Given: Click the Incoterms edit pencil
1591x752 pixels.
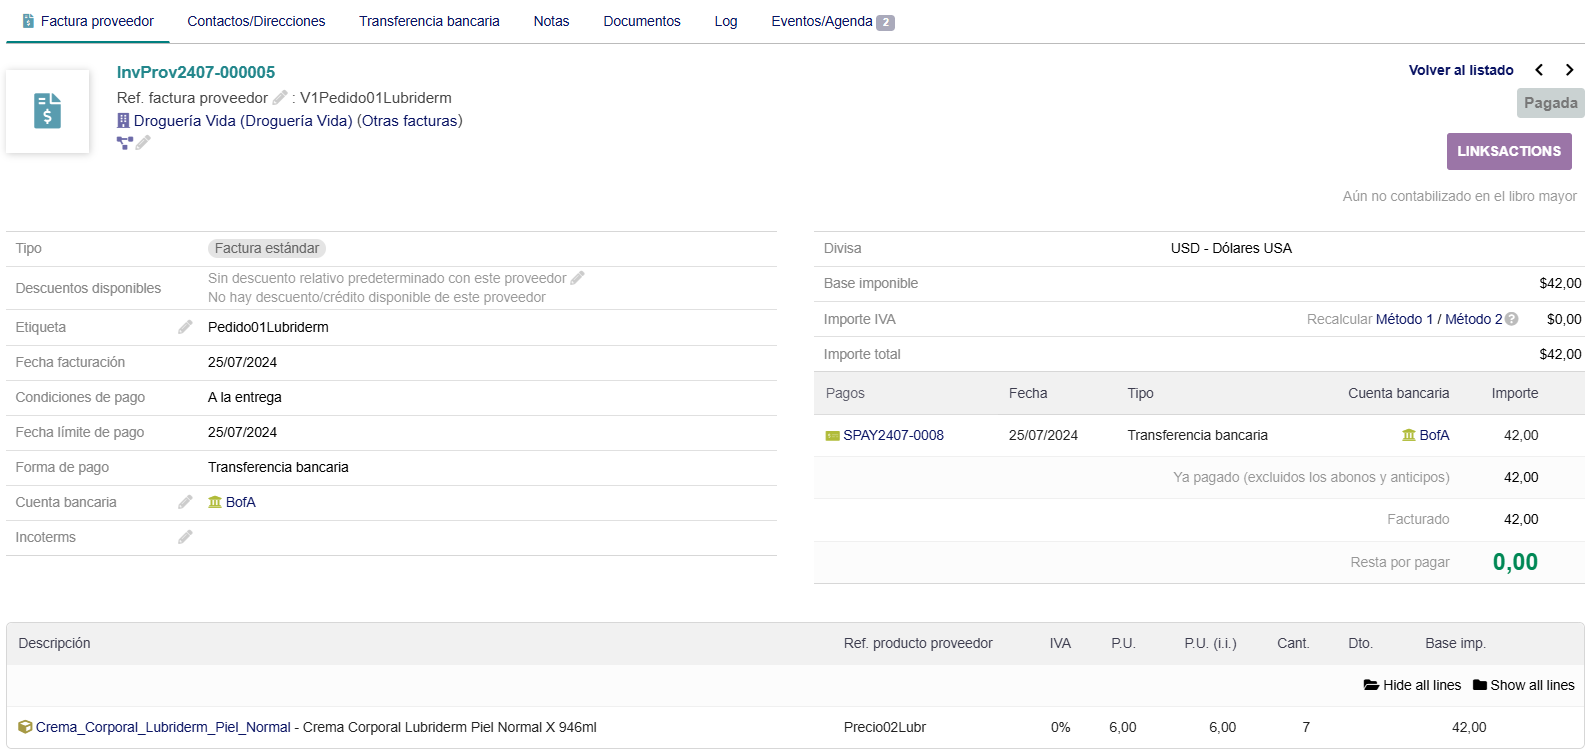Looking at the screenshot, I should 185,537.
